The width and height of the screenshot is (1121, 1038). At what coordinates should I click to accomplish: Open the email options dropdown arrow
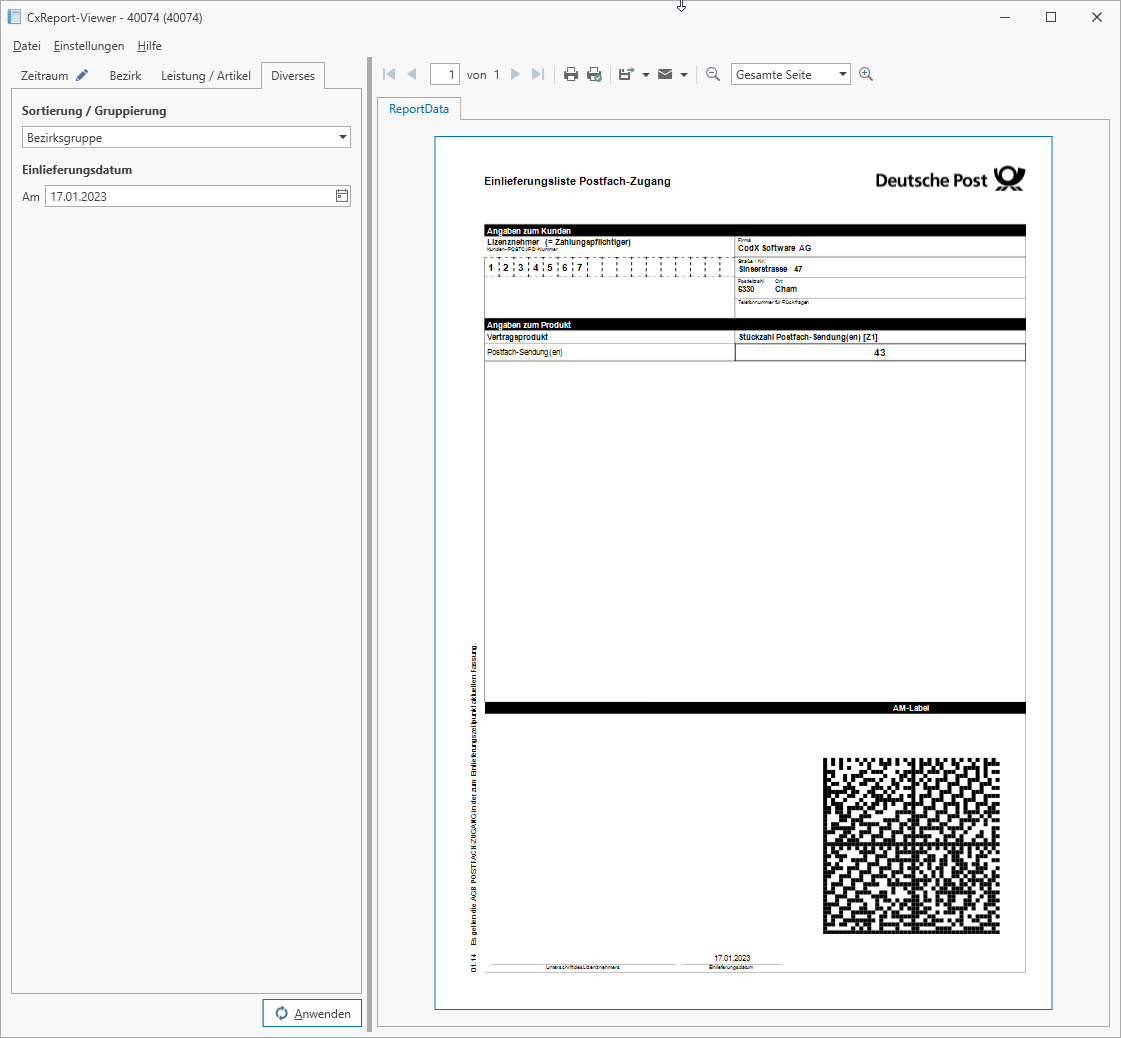coord(684,74)
